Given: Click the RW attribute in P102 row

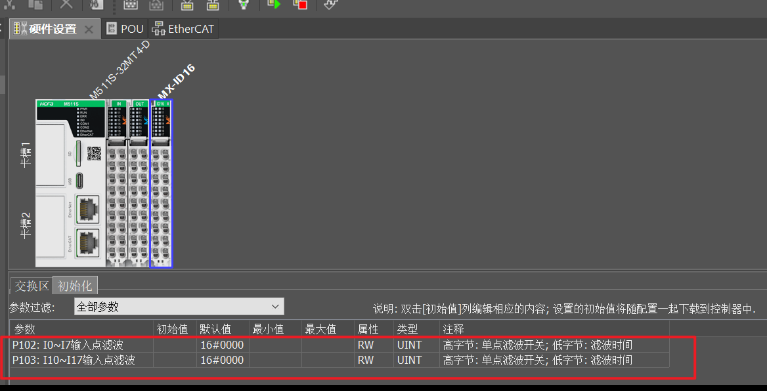Looking at the screenshot, I should pyautogui.click(x=365, y=345).
